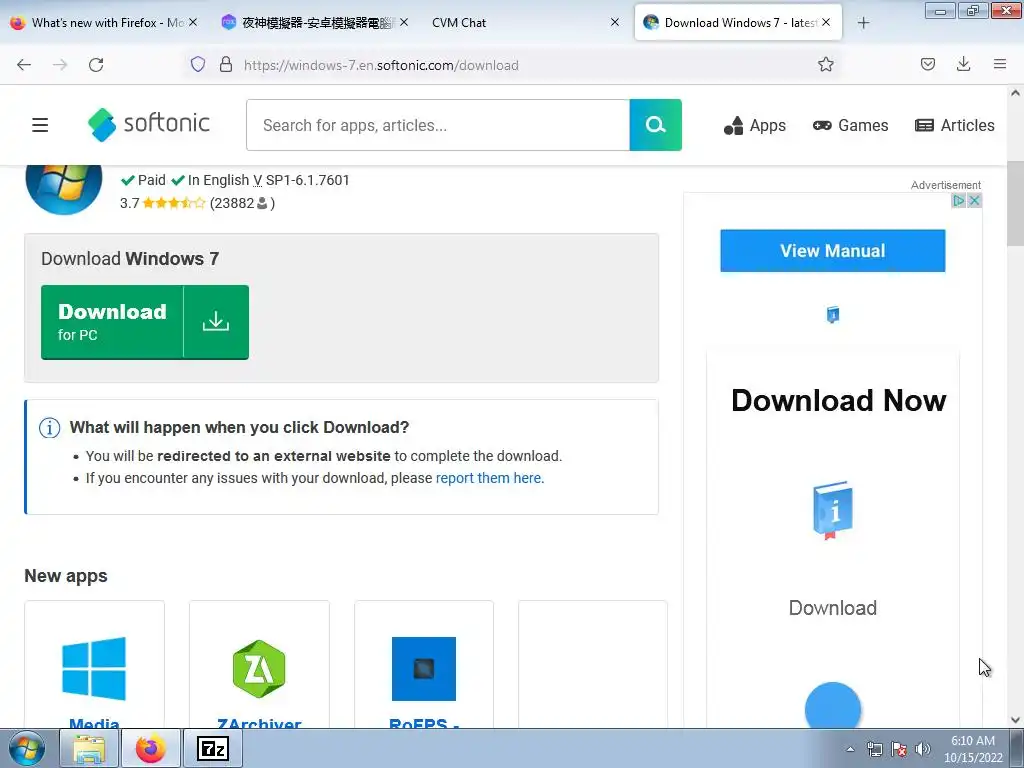Open the tracking protection shield icon
The height and width of the screenshot is (768, 1024).
click(198, 64)
